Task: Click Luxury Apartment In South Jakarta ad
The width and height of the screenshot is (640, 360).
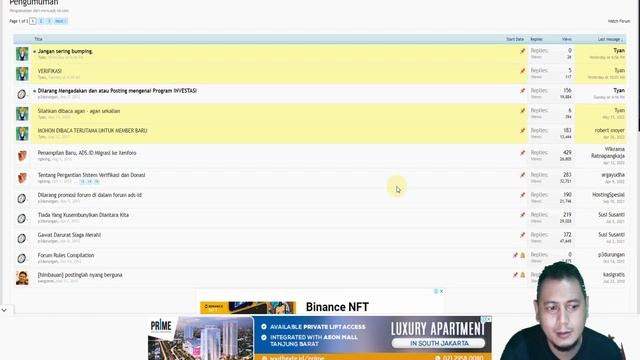Action: point(320,338)
